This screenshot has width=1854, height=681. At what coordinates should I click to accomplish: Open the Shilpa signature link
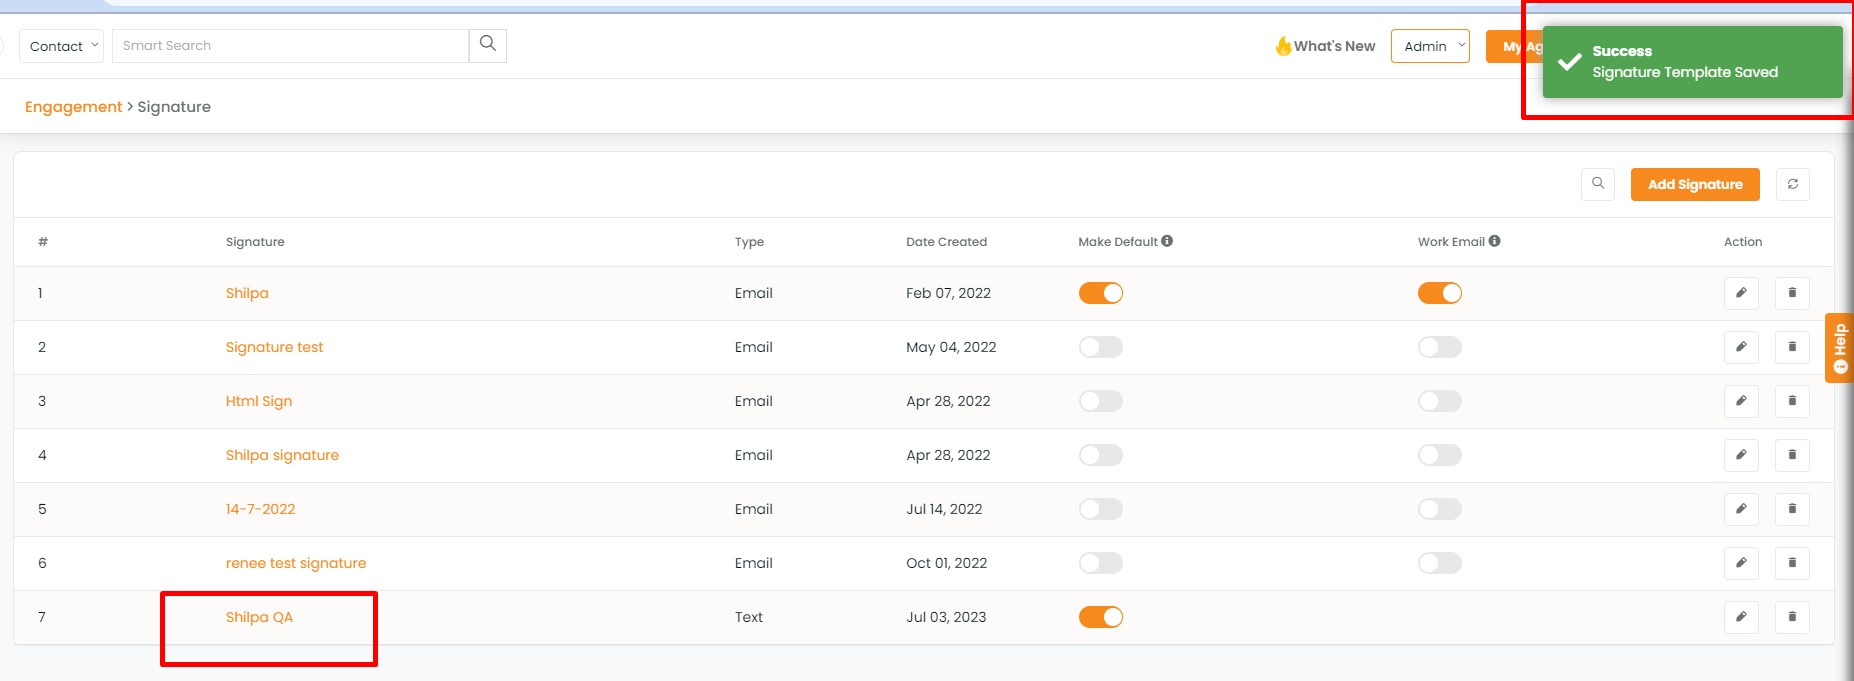pyautogui.click(x=247, y=293)
